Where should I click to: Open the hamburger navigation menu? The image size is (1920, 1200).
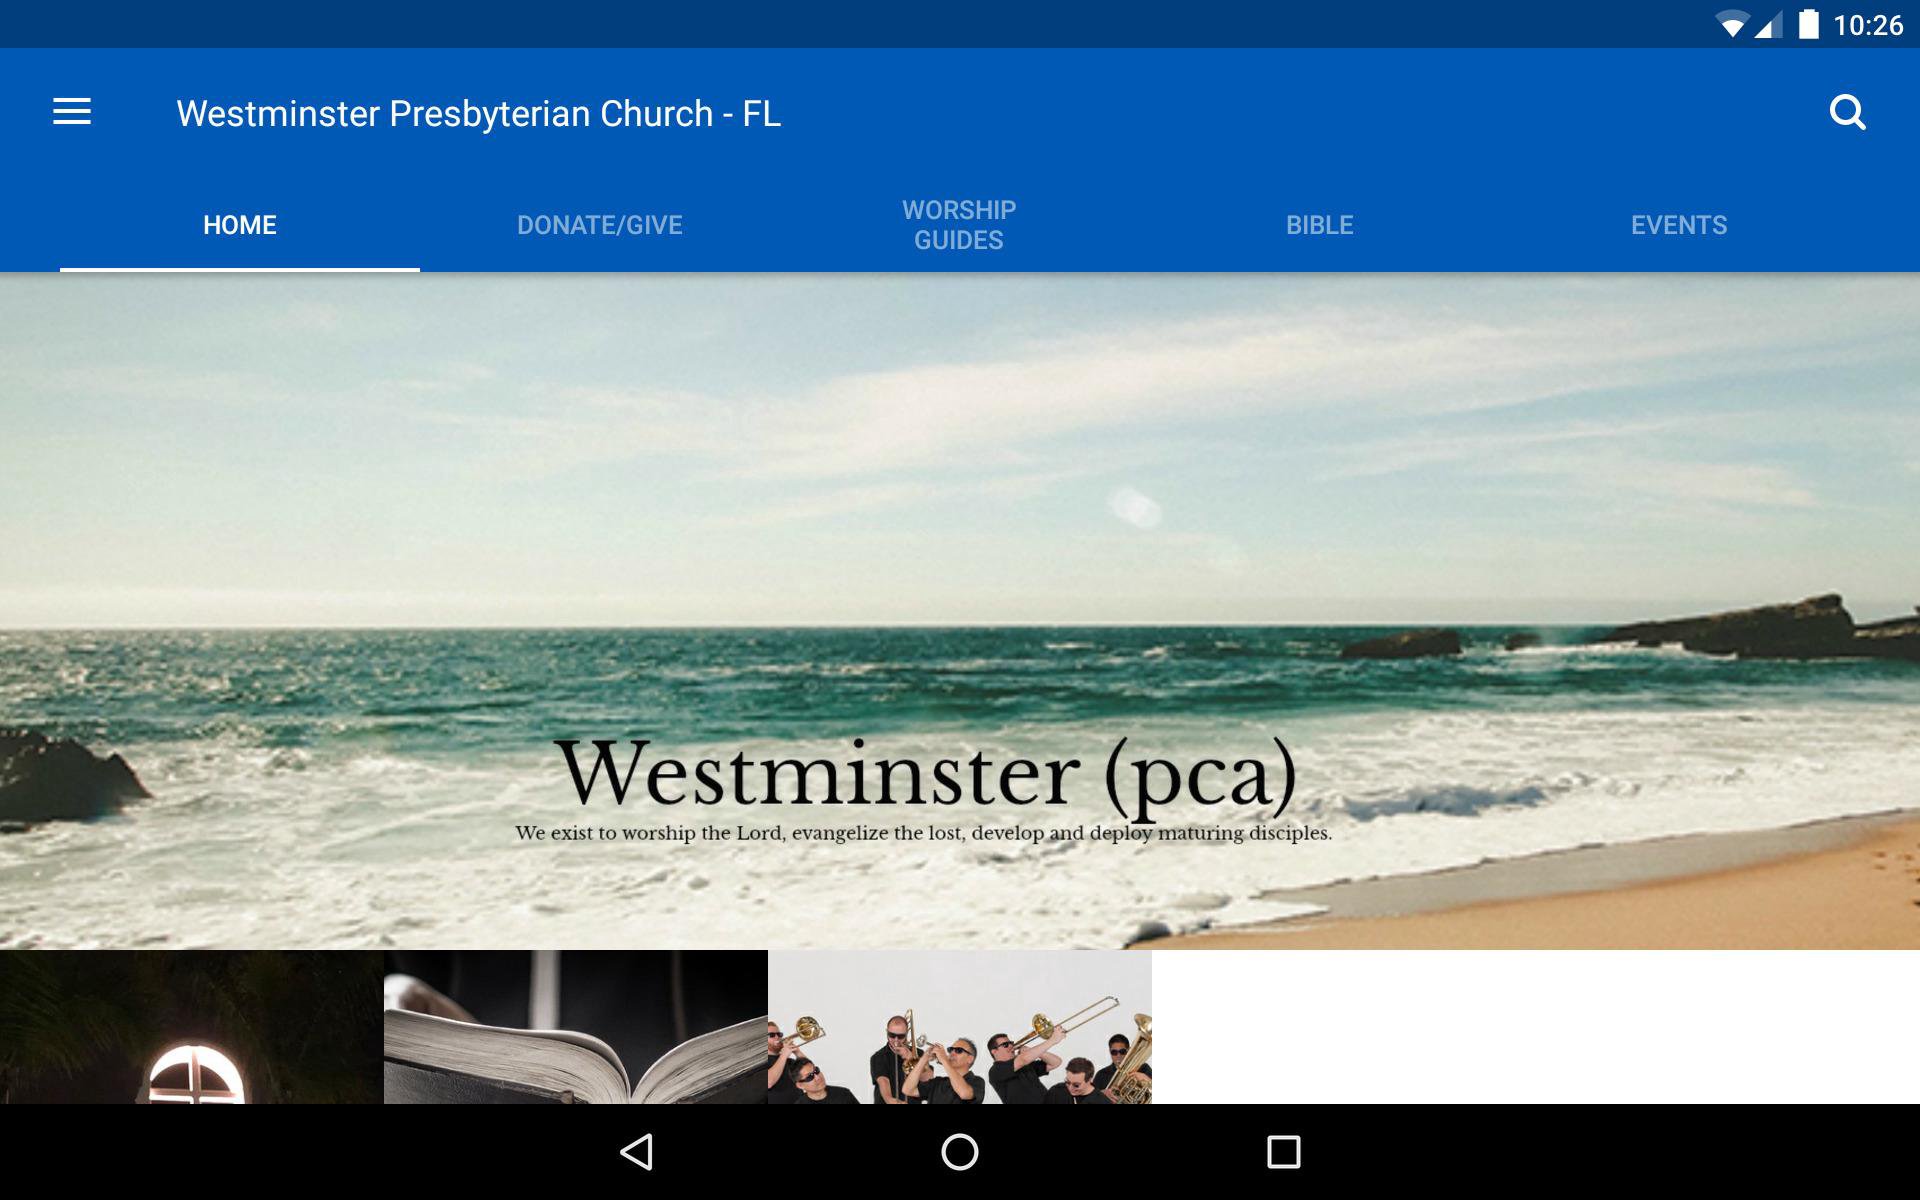72,112
